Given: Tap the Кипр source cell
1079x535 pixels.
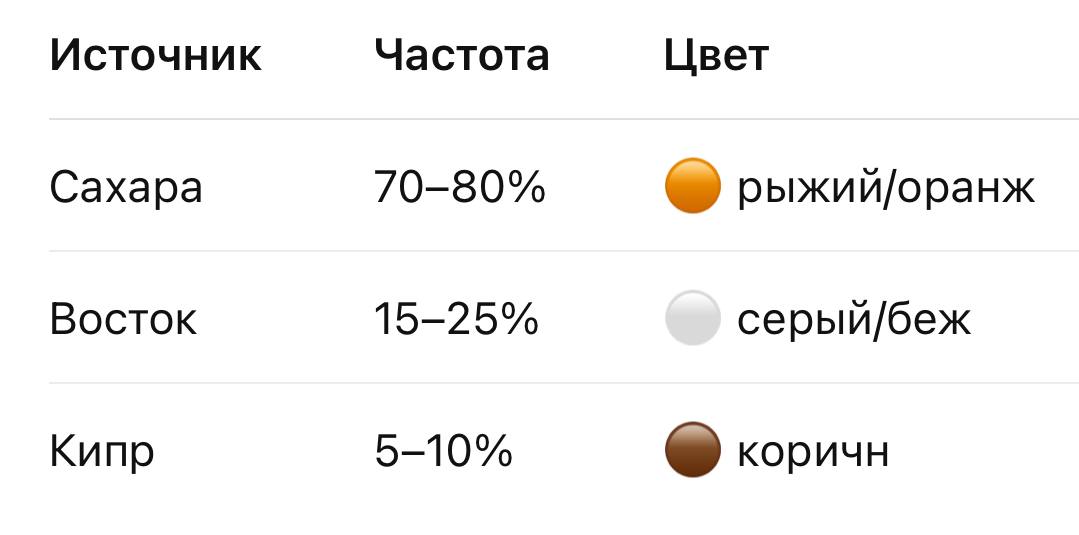Looking at the screenshot, I should coord(102,451).
